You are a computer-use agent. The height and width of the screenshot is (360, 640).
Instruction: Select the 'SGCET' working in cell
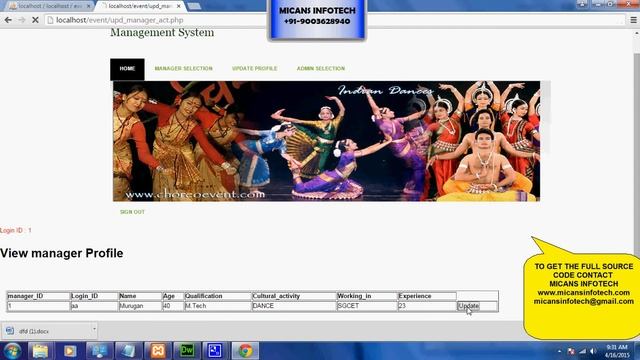[x=367, y=306]
